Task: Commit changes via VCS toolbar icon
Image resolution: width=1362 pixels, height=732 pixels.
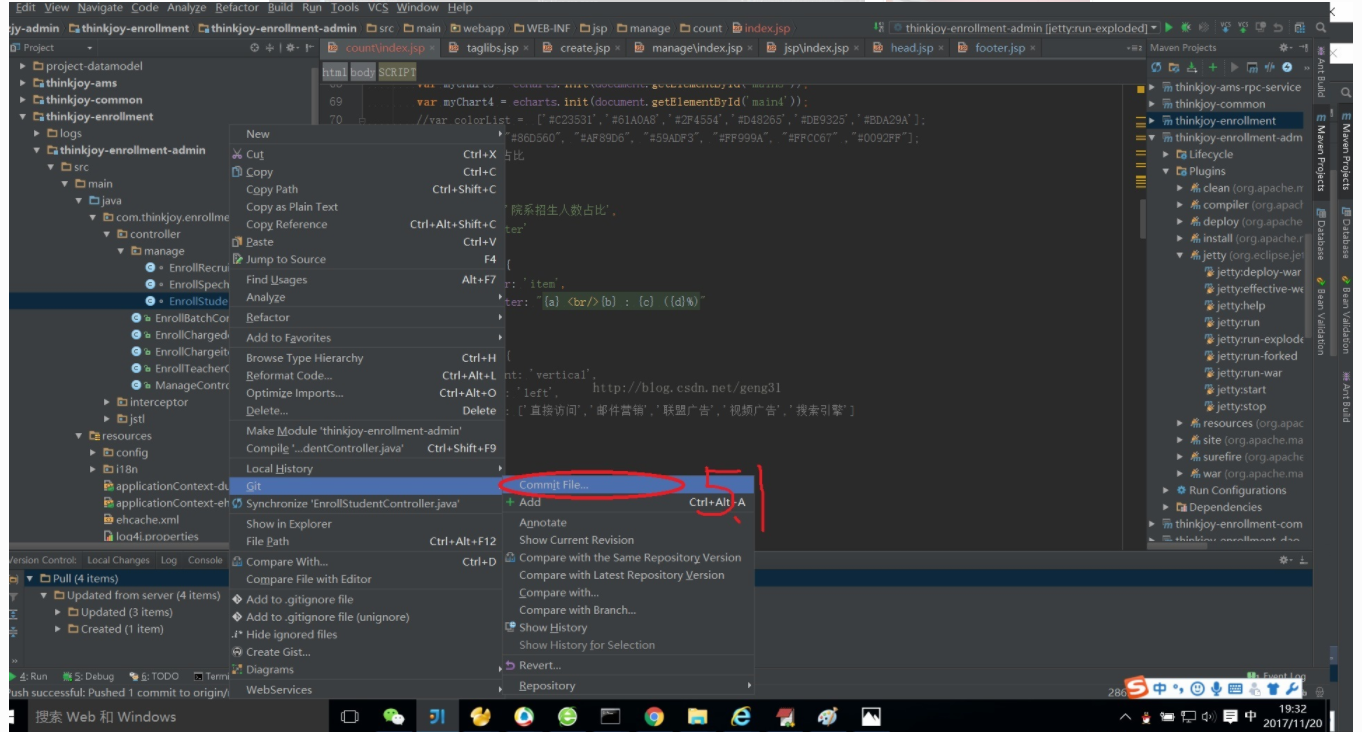Action: coord(1243,28)
